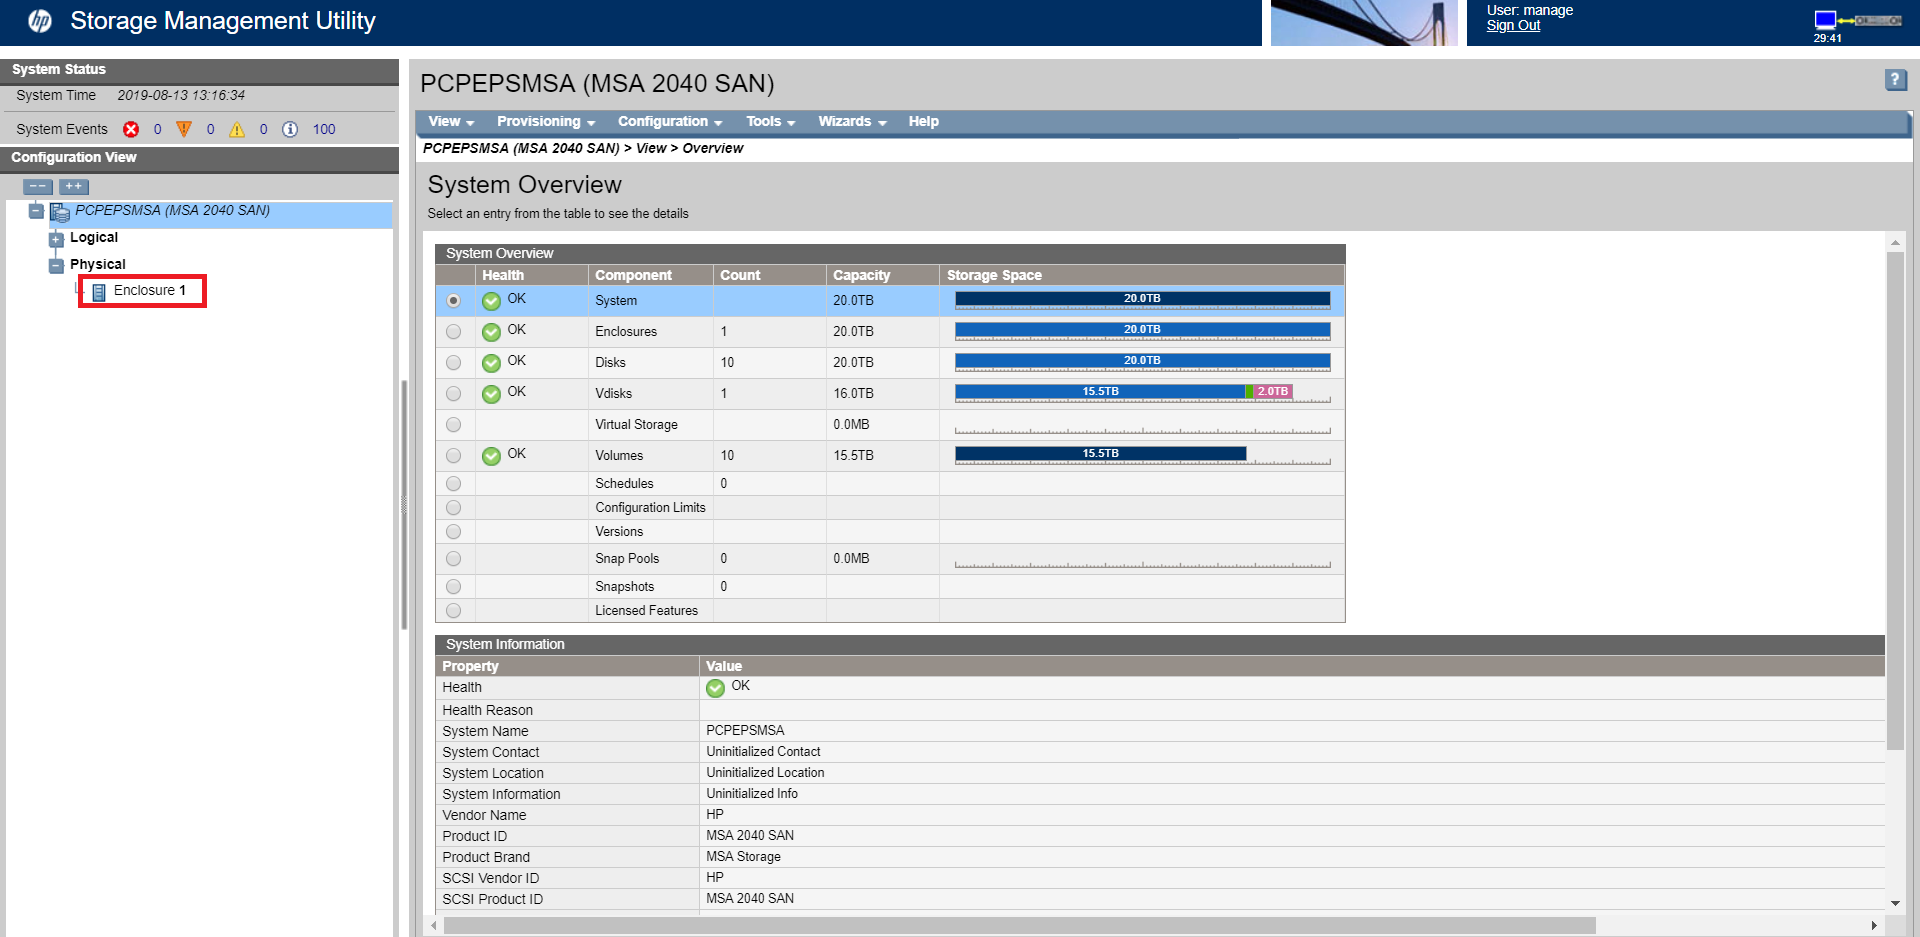Open the View dropdown menu
The width and height of the screenshot is (1920, 937).
pos(451,121)
